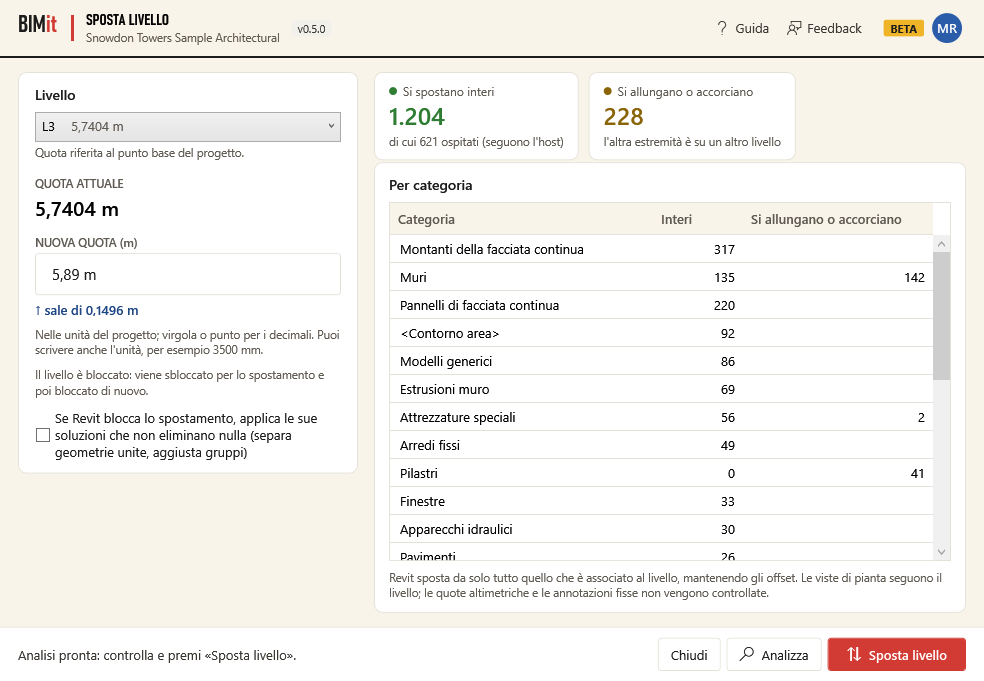Select the Estrusioni muro row
The width and height of the screenshot is (984, 681).
(x=661, y=389)
